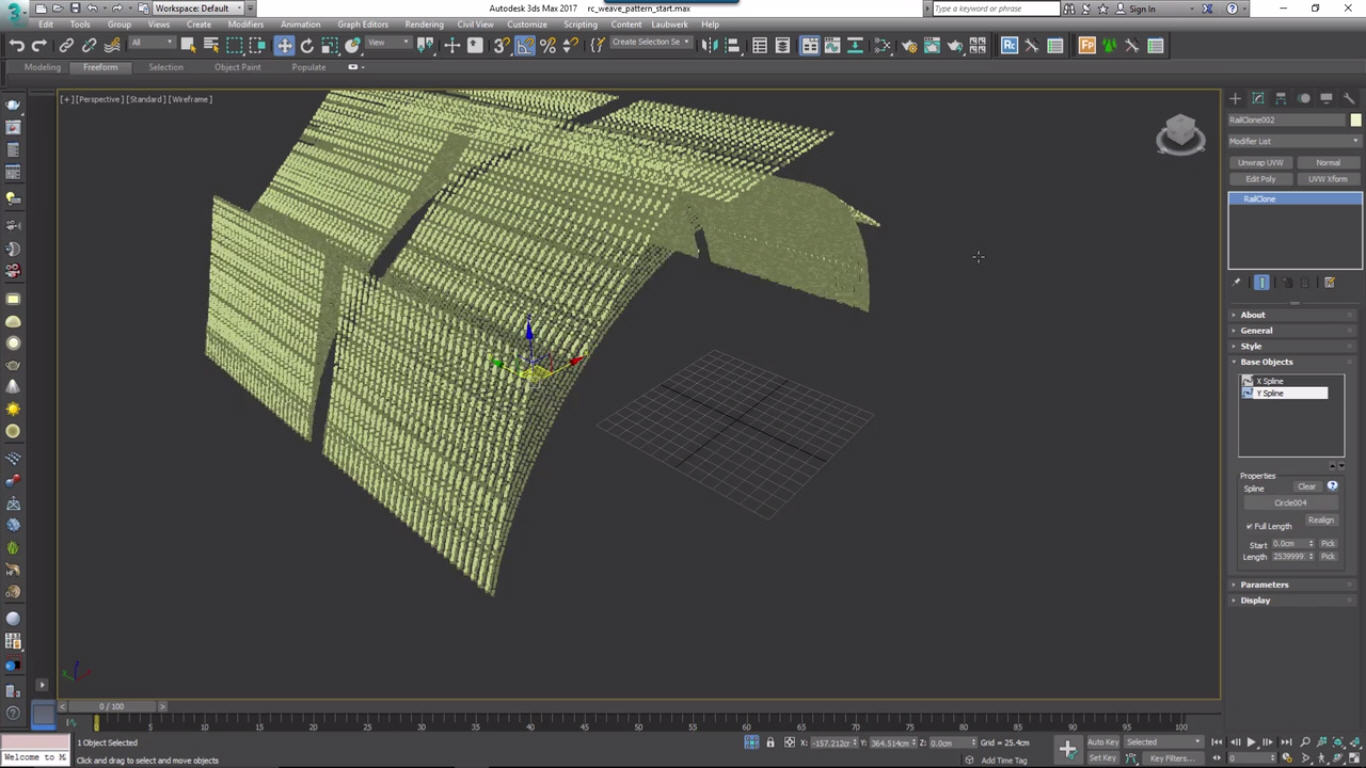Click the Zoom tool in viewport navigation
This screenshot has width=1366, height=768.
coord(1305,741)
